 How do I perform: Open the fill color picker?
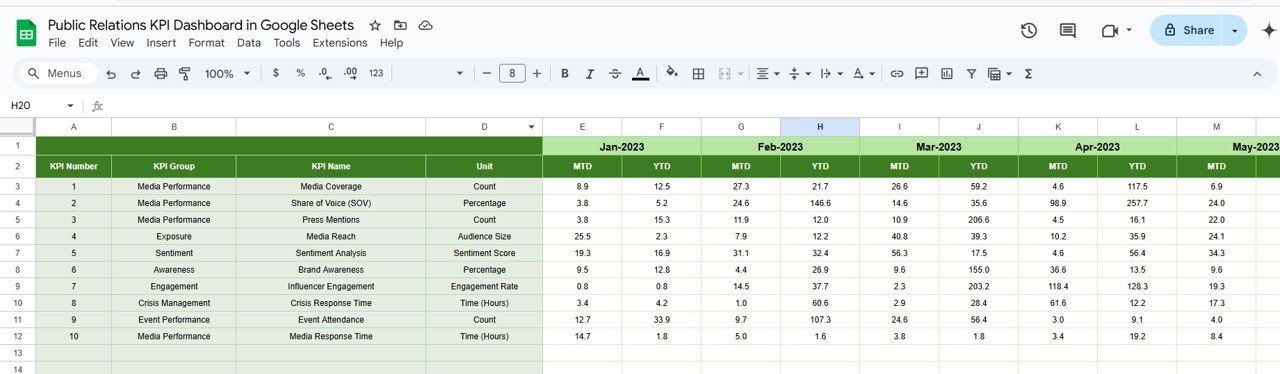pyautogui.click(x=672, y=74)
